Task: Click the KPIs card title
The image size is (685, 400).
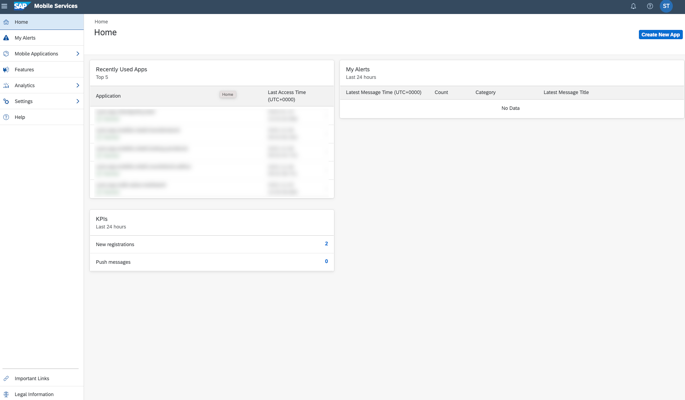Action: point(101,219)
